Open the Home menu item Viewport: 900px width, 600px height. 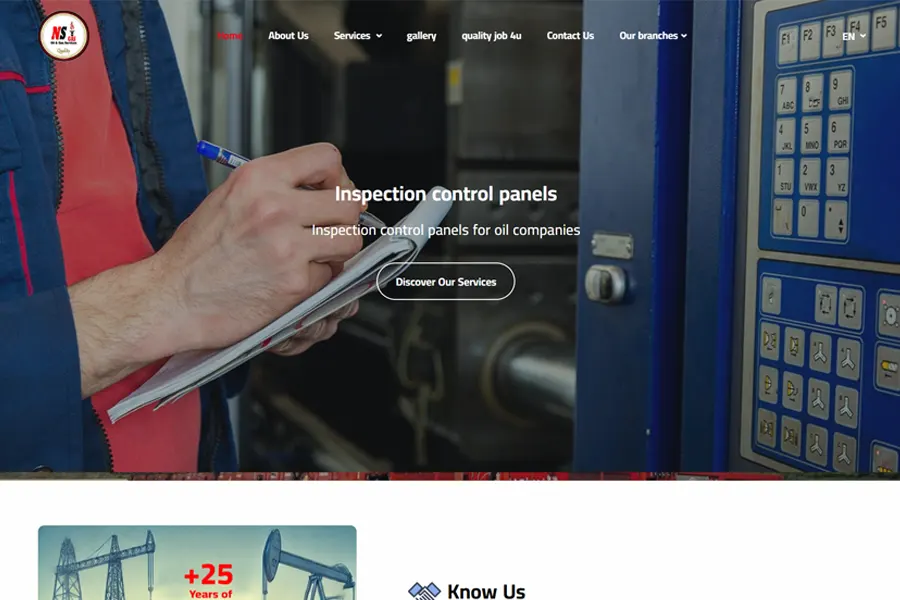pos(230,36)
